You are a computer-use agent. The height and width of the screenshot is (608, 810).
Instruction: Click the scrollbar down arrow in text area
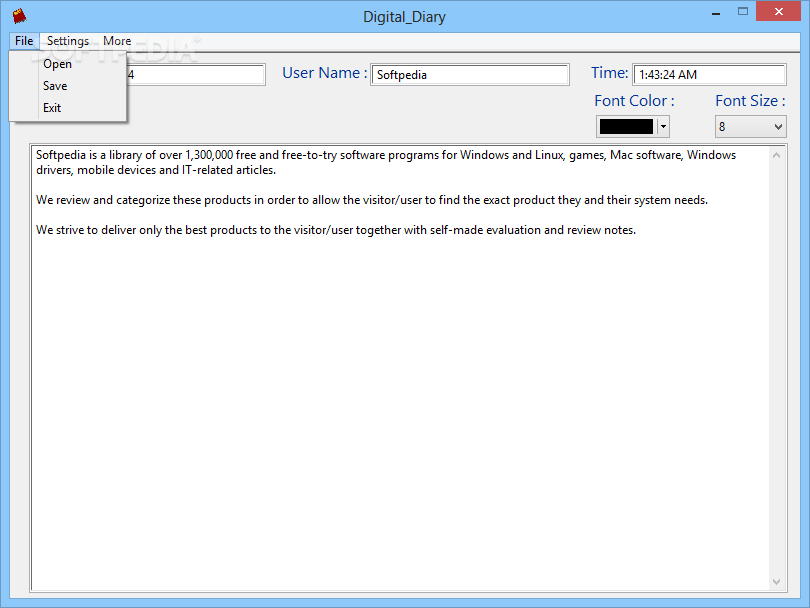776,582
